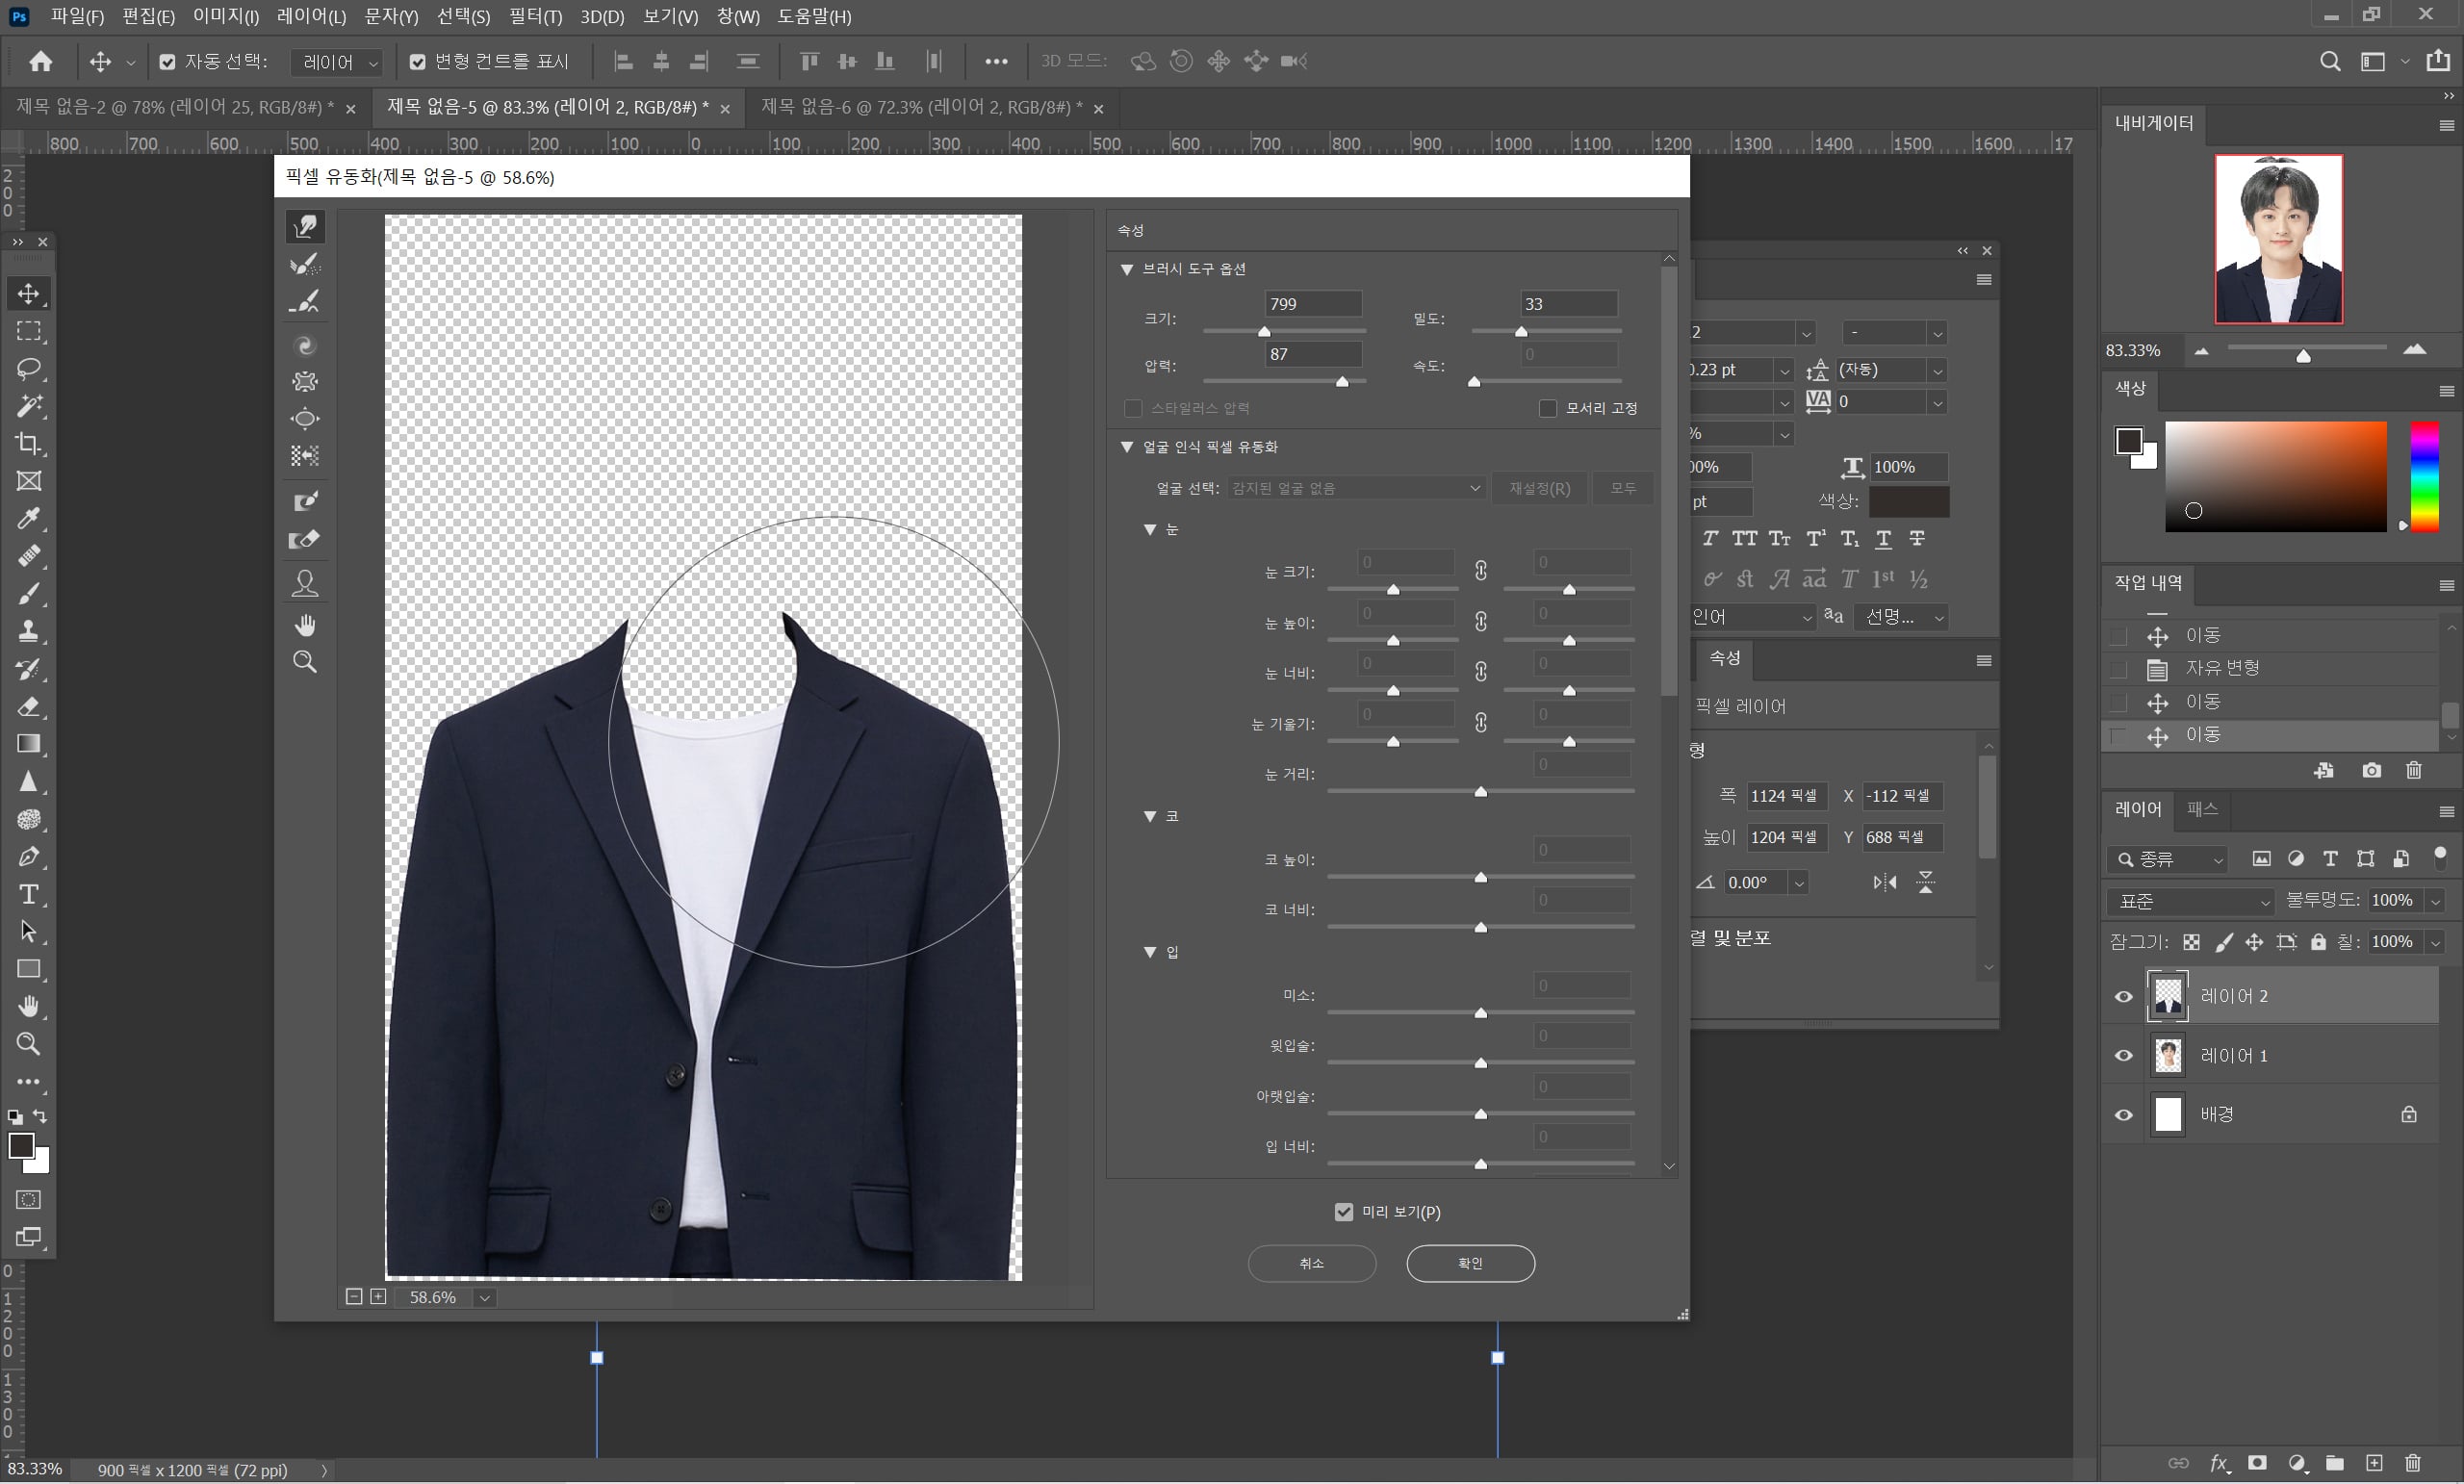The width and height of the screenshot is (2464, 1484).
Task: Click the 크기 value field showing 799
Action: click(x=1312, y=304)
